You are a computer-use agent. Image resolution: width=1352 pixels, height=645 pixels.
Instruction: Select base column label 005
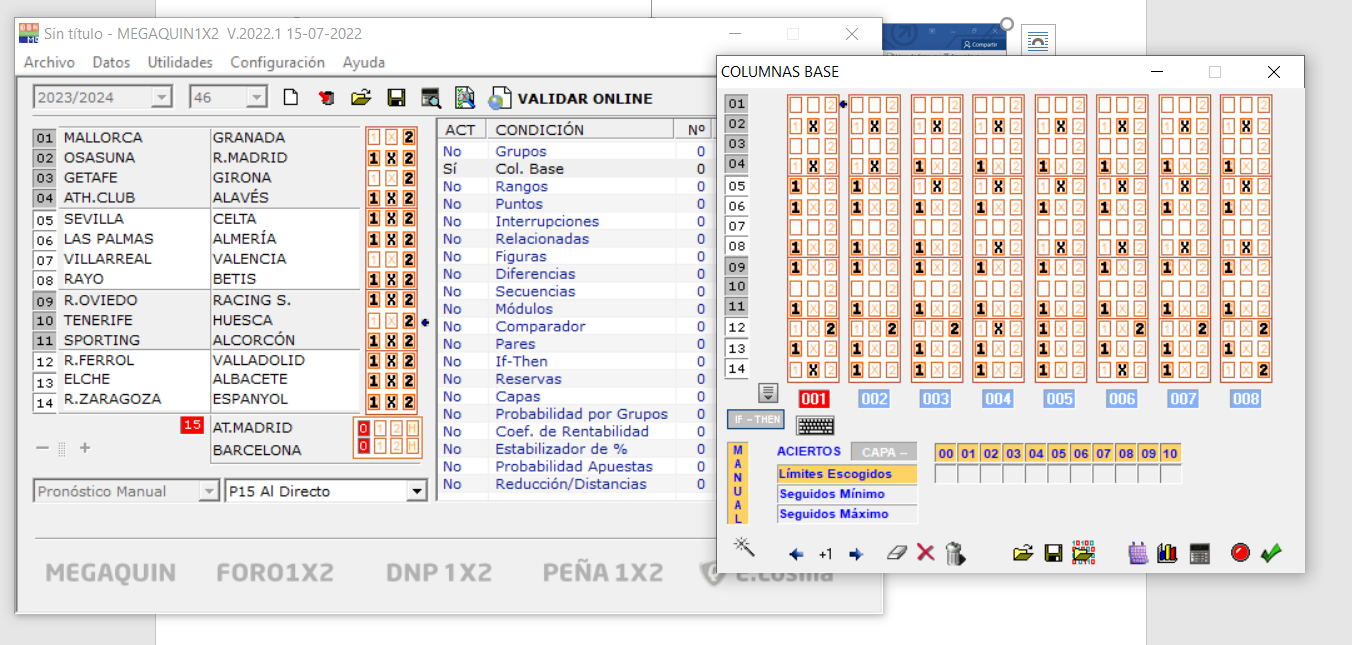[x=1060, y=399]
